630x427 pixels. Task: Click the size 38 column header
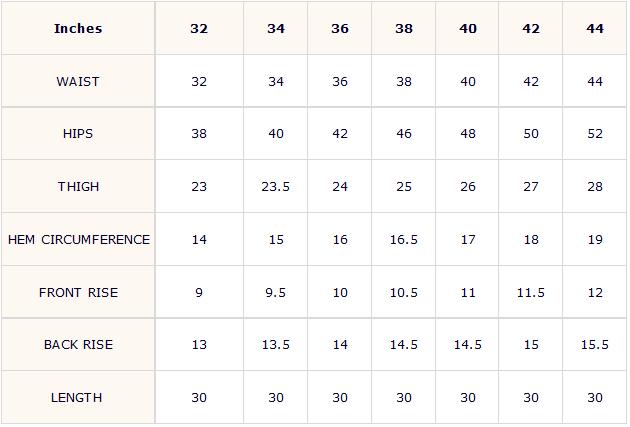tap(404, 29)
